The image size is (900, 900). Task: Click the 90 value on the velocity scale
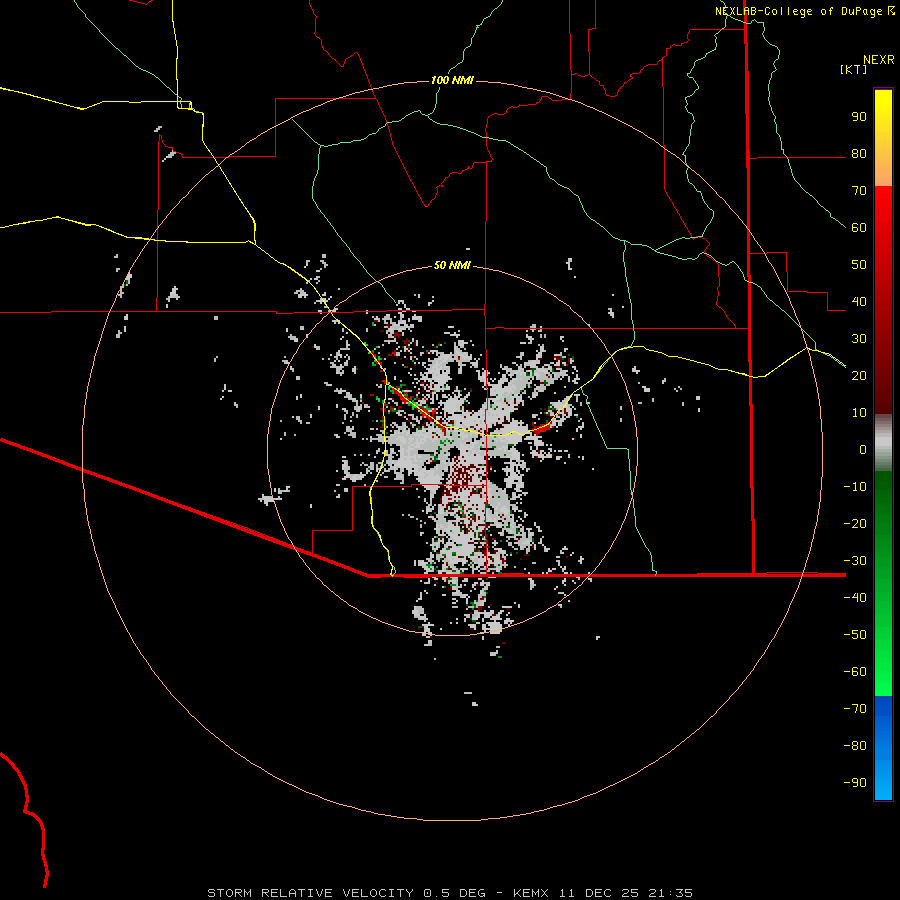tap(859, 117)
